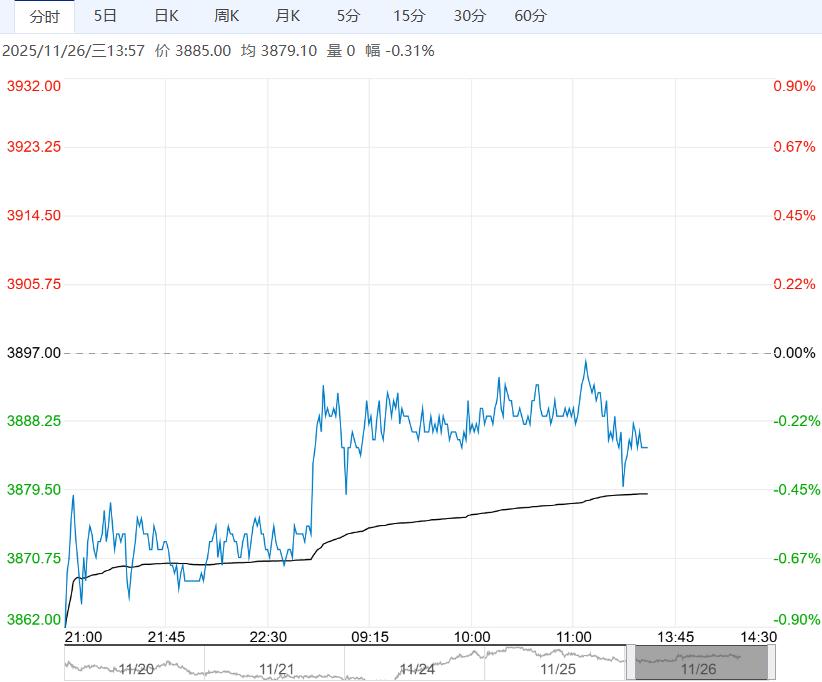Select the 5分 five-minute interval
Viewport: 822px width, 682px height.
(x=348, y=17)
